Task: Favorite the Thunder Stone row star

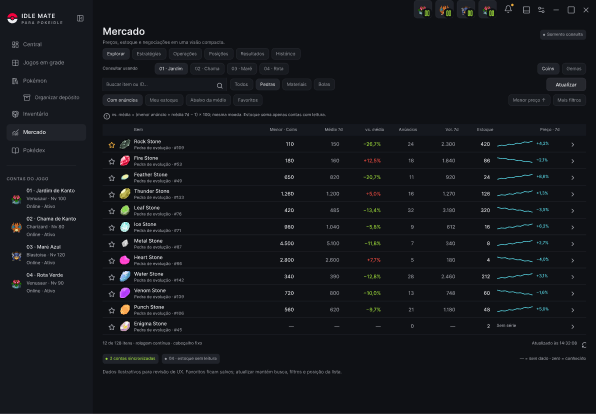Action: pos(112,194)
